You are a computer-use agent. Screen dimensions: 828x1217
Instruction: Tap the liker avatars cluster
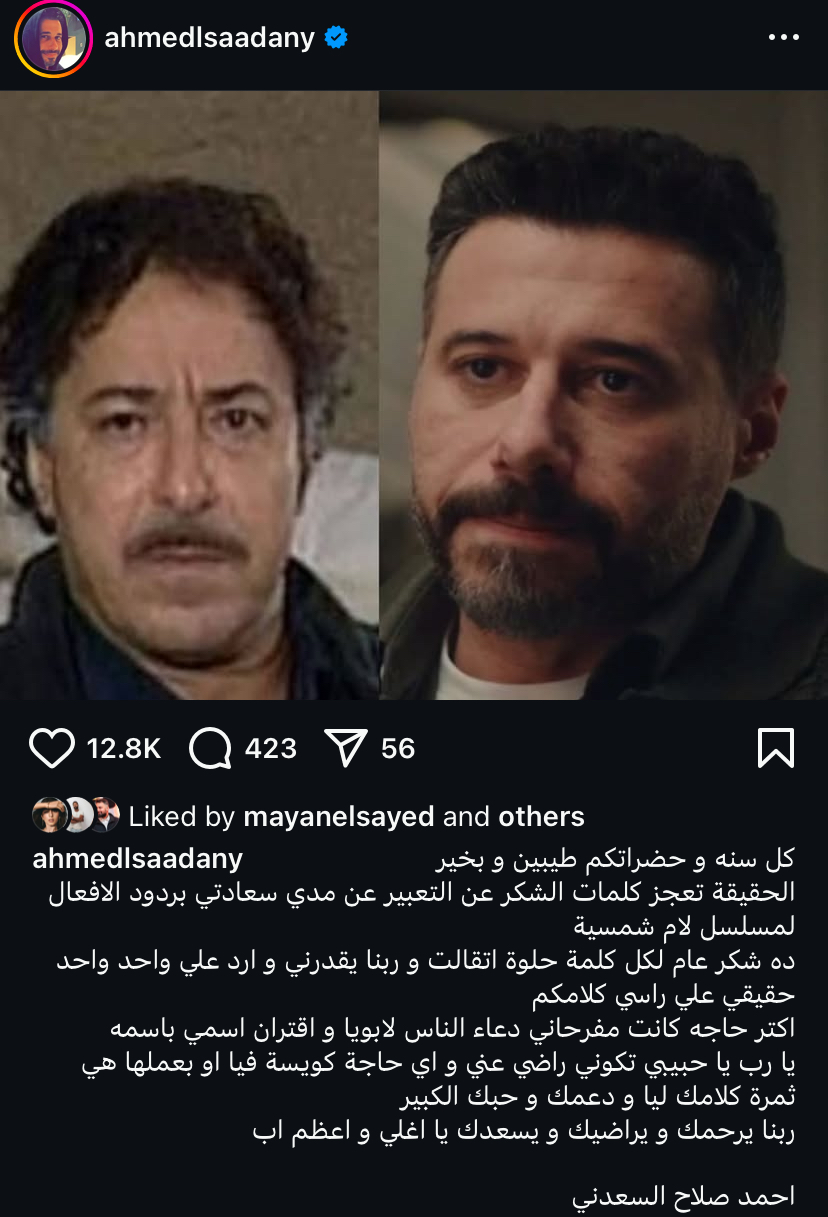(76, 815)
